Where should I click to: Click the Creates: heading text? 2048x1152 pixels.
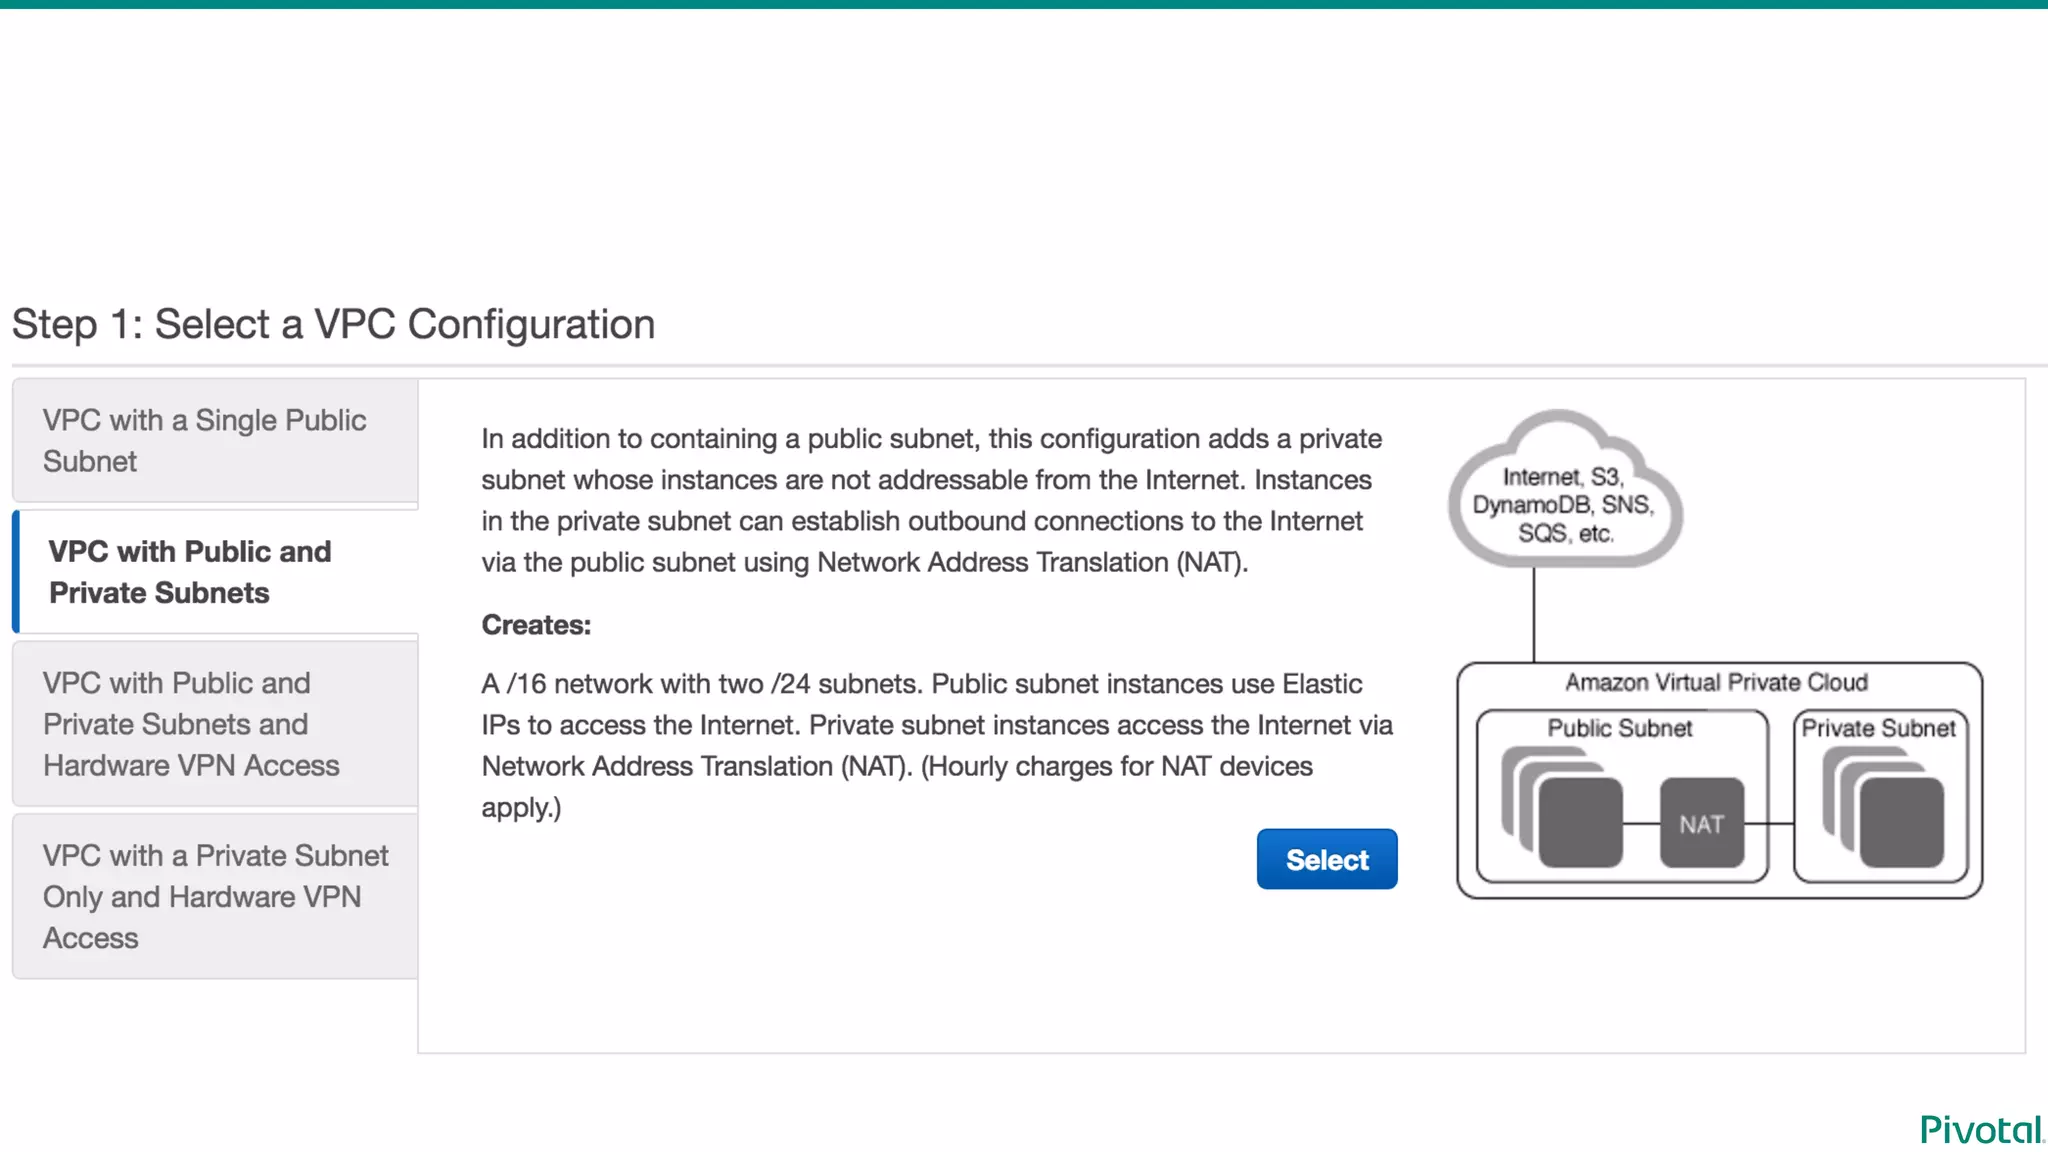536,625
